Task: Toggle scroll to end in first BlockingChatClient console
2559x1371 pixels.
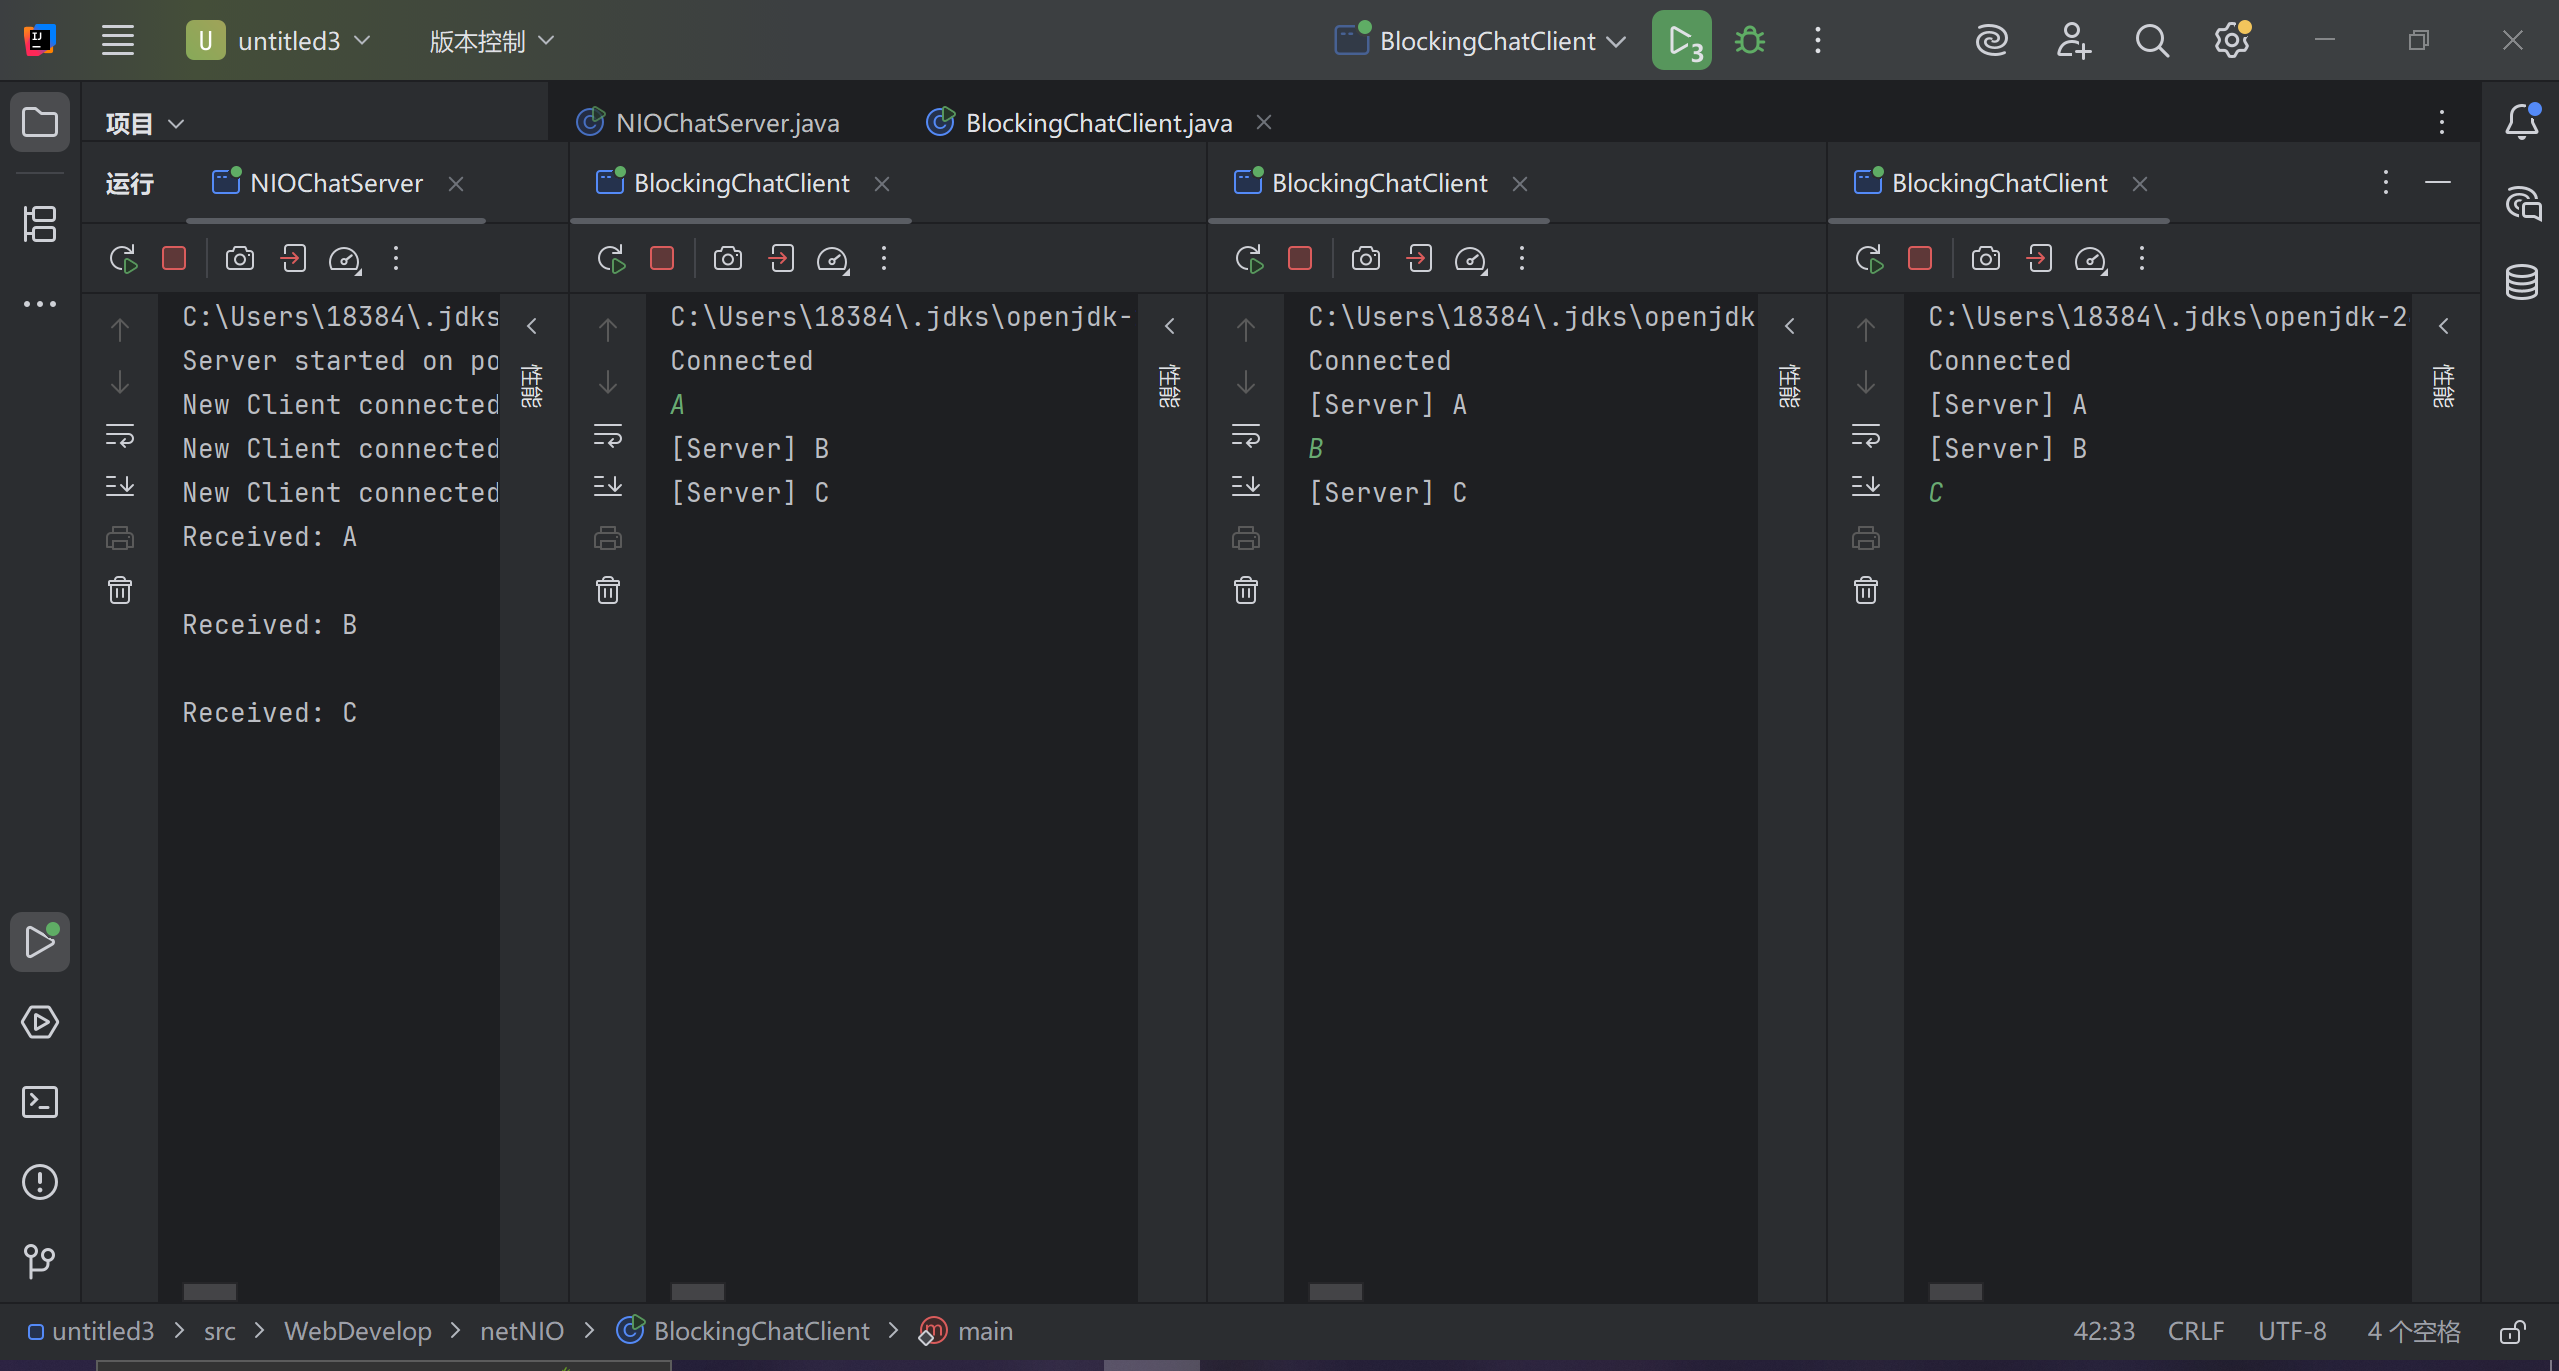Action: [608, 486]
